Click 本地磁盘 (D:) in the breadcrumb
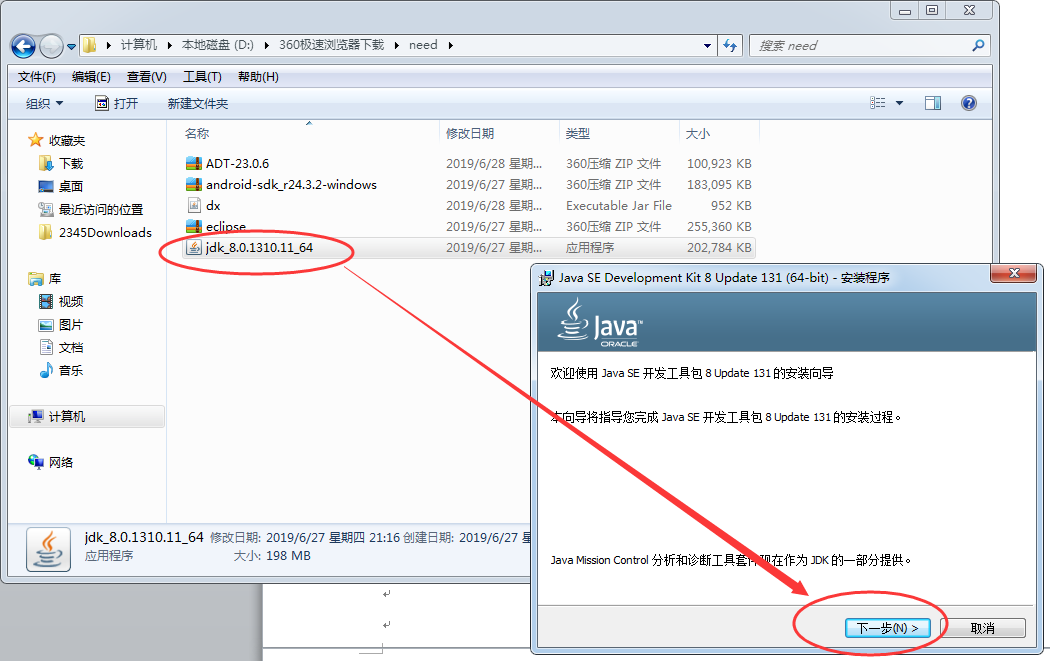This screenshot has width=1050, height=661. pyautogui.click(x=218, y=45)
